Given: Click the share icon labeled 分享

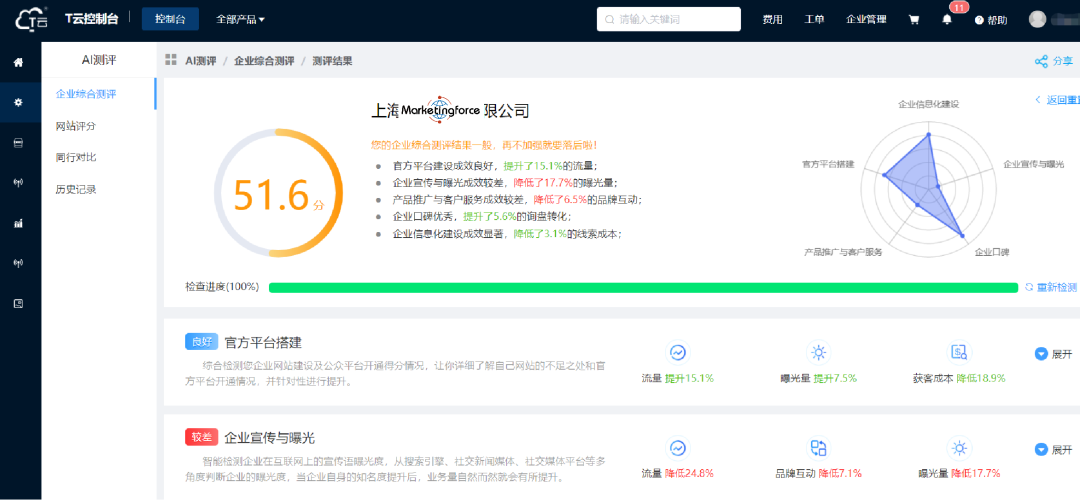Looking at the screenshot, I should click(x=1054, y=61).
